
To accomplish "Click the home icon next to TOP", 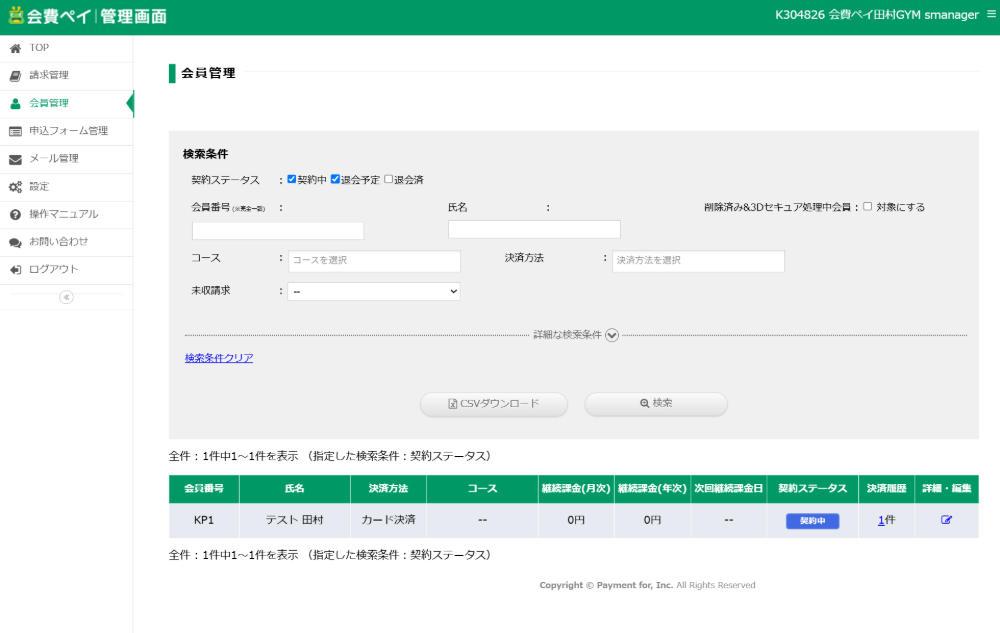I will point(15,48).
